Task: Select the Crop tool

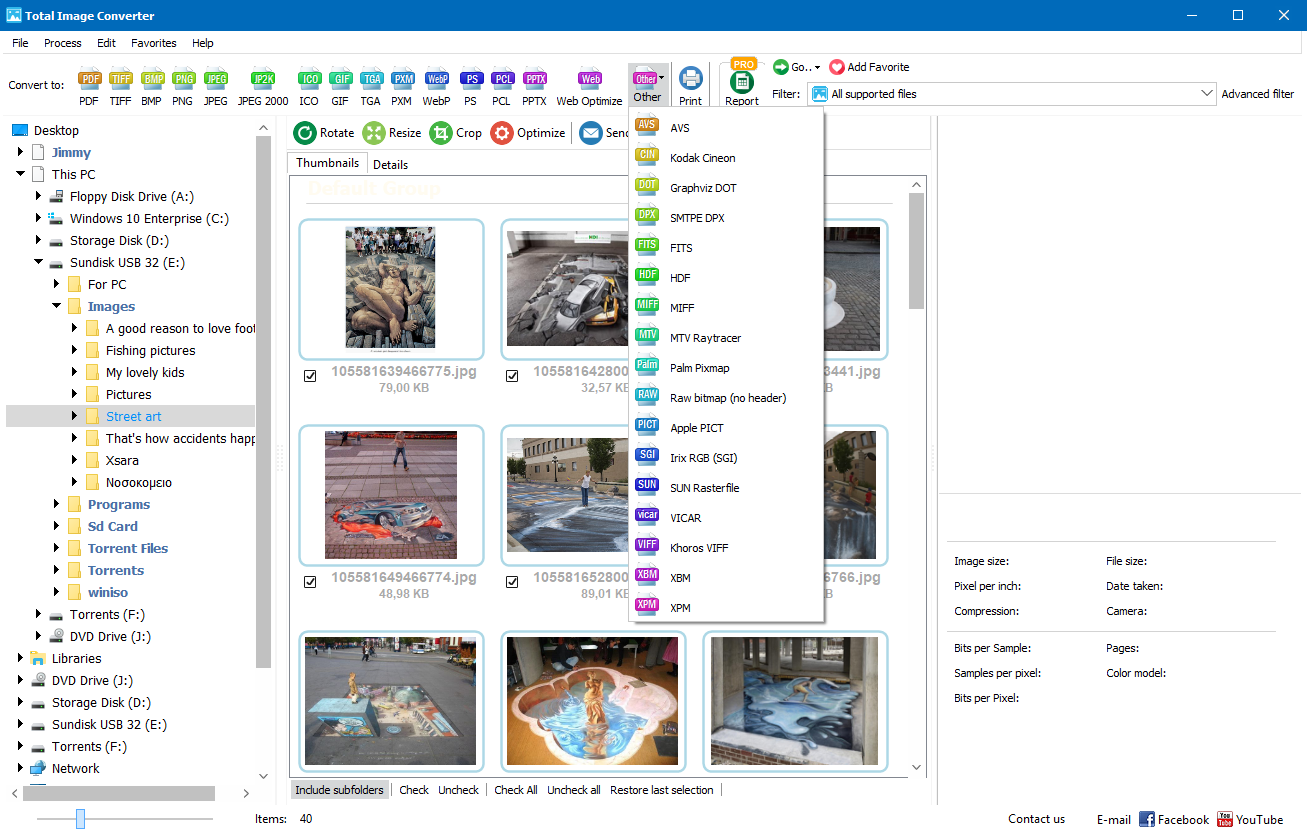Action: [x=456, y=133]
